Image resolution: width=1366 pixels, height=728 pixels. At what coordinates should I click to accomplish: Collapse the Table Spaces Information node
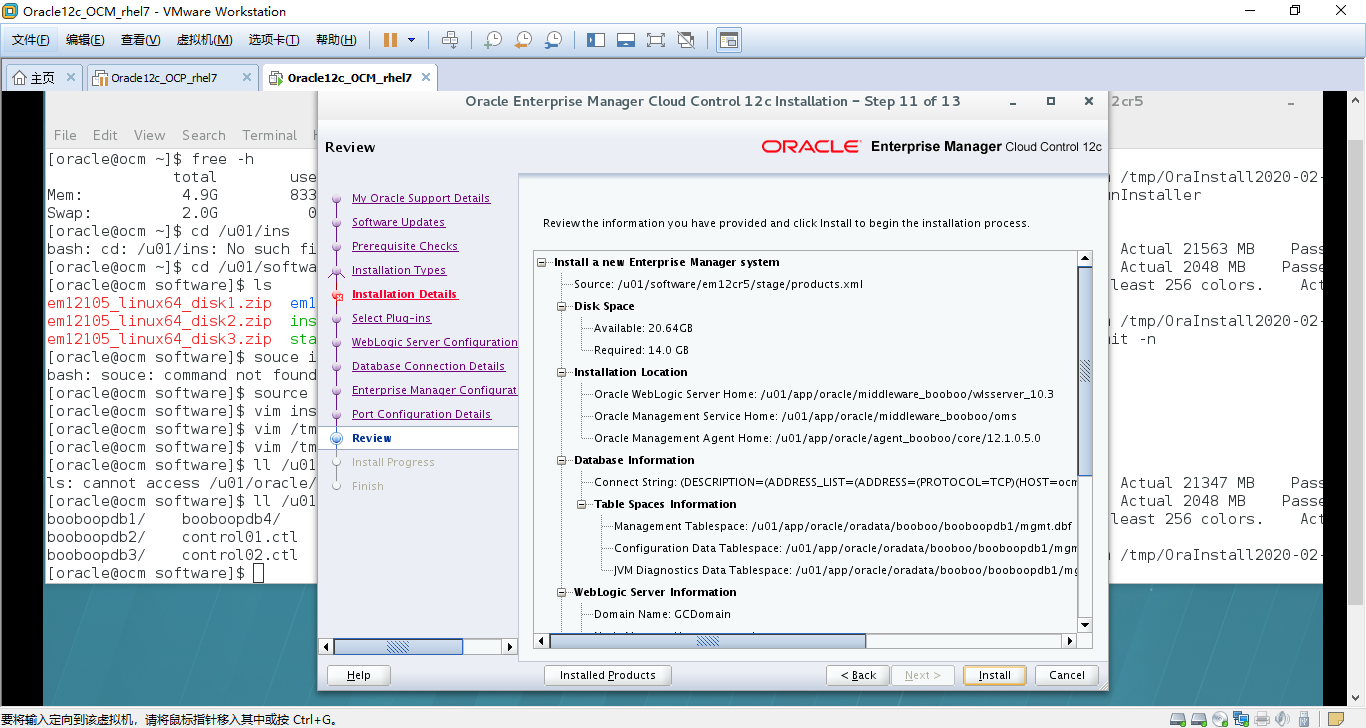pos(583,504)
